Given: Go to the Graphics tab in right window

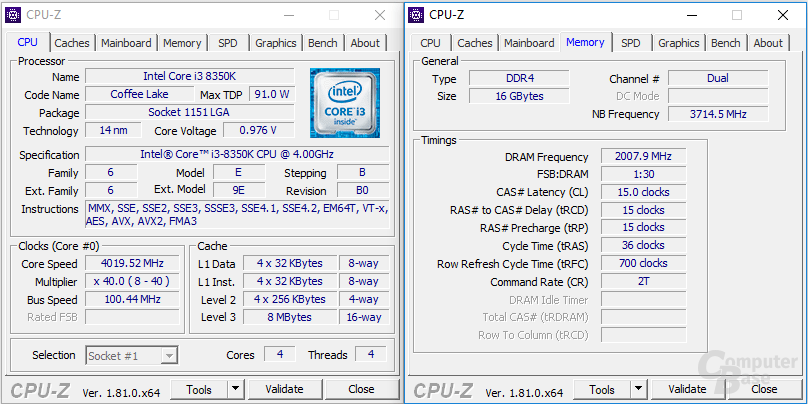Looking at the screenshot, I should (x=678, y=43).
